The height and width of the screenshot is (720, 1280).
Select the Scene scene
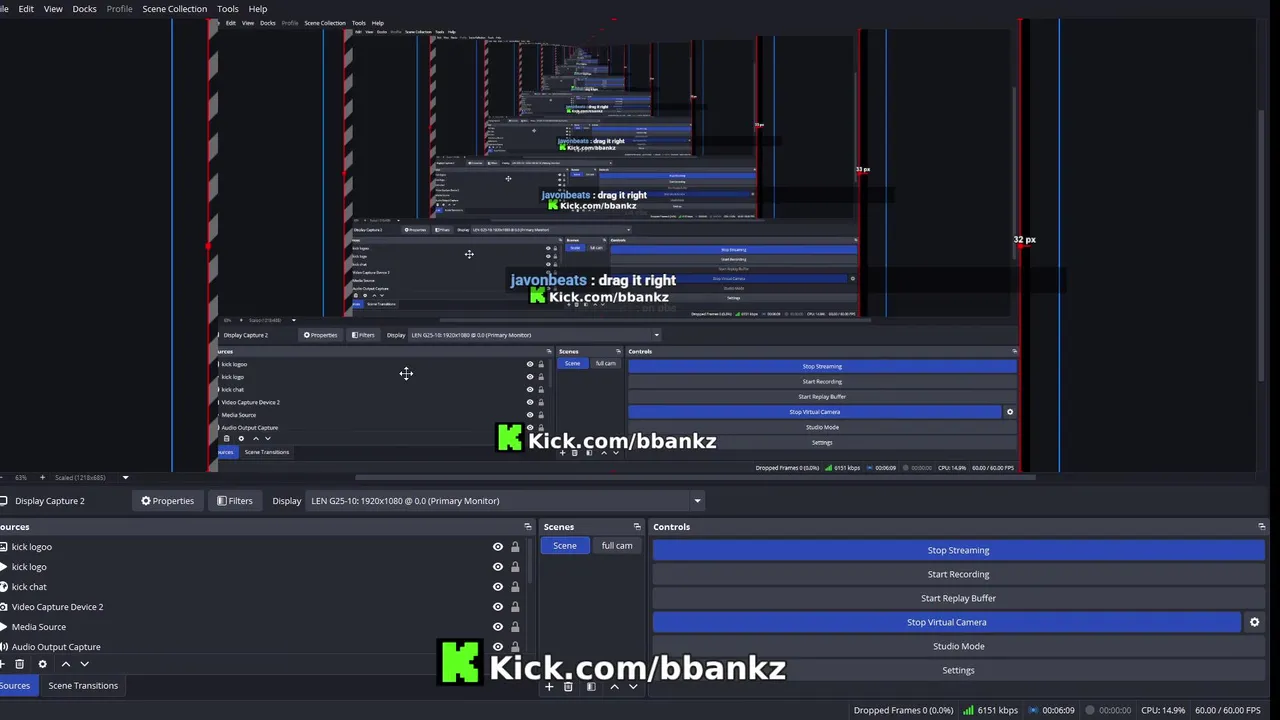coord(565,546)
